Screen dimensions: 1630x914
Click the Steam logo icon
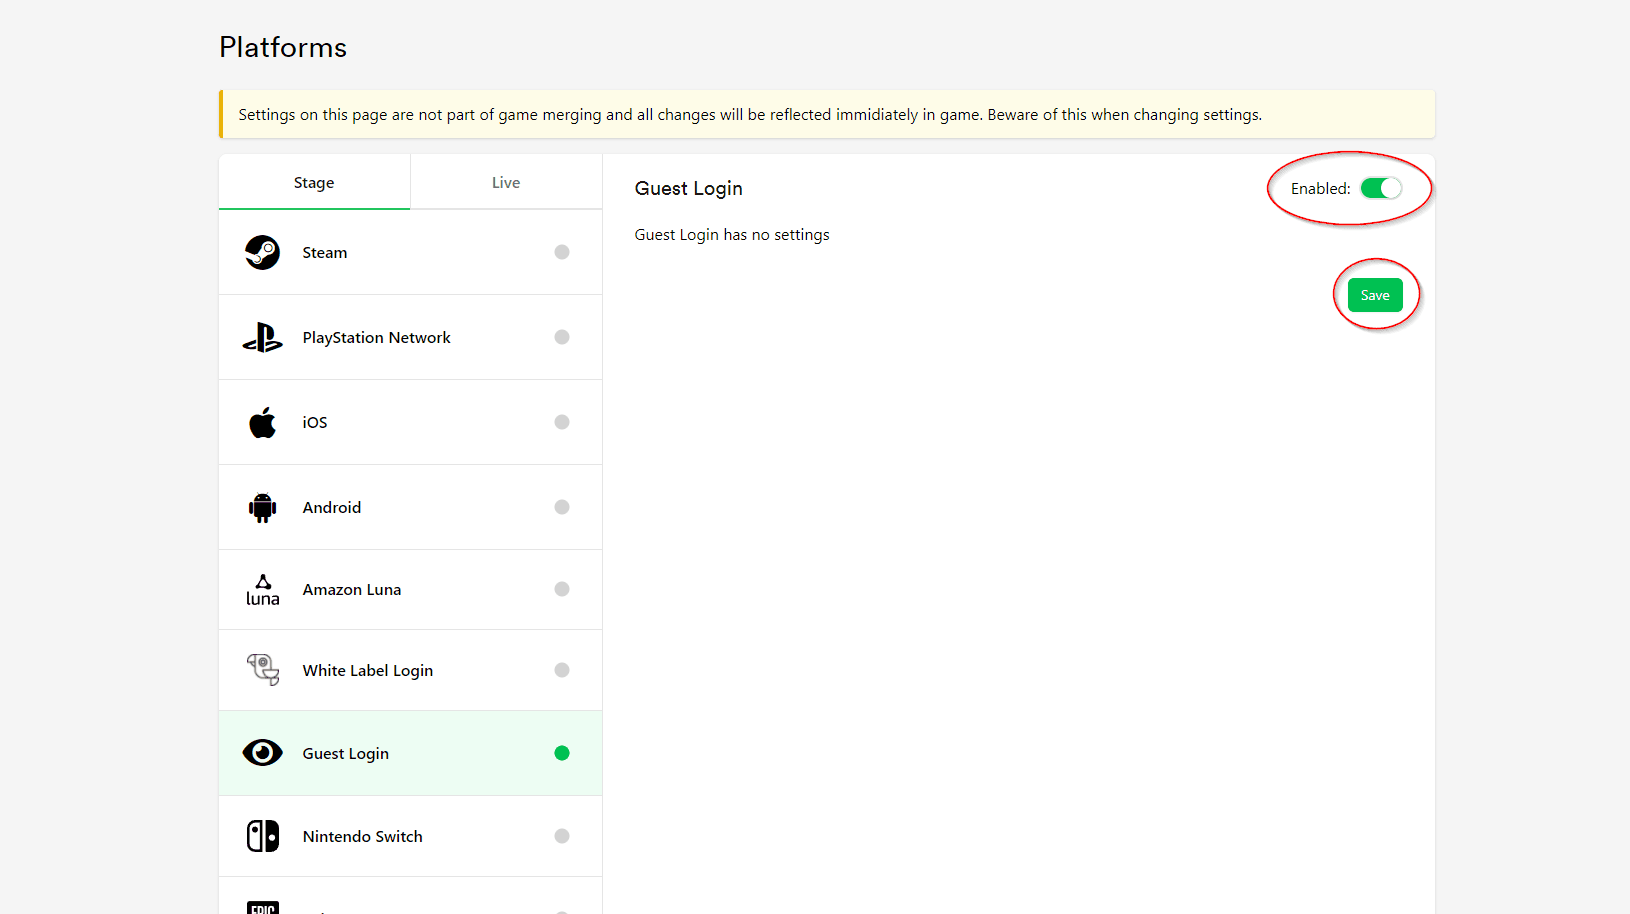[262, 253]
